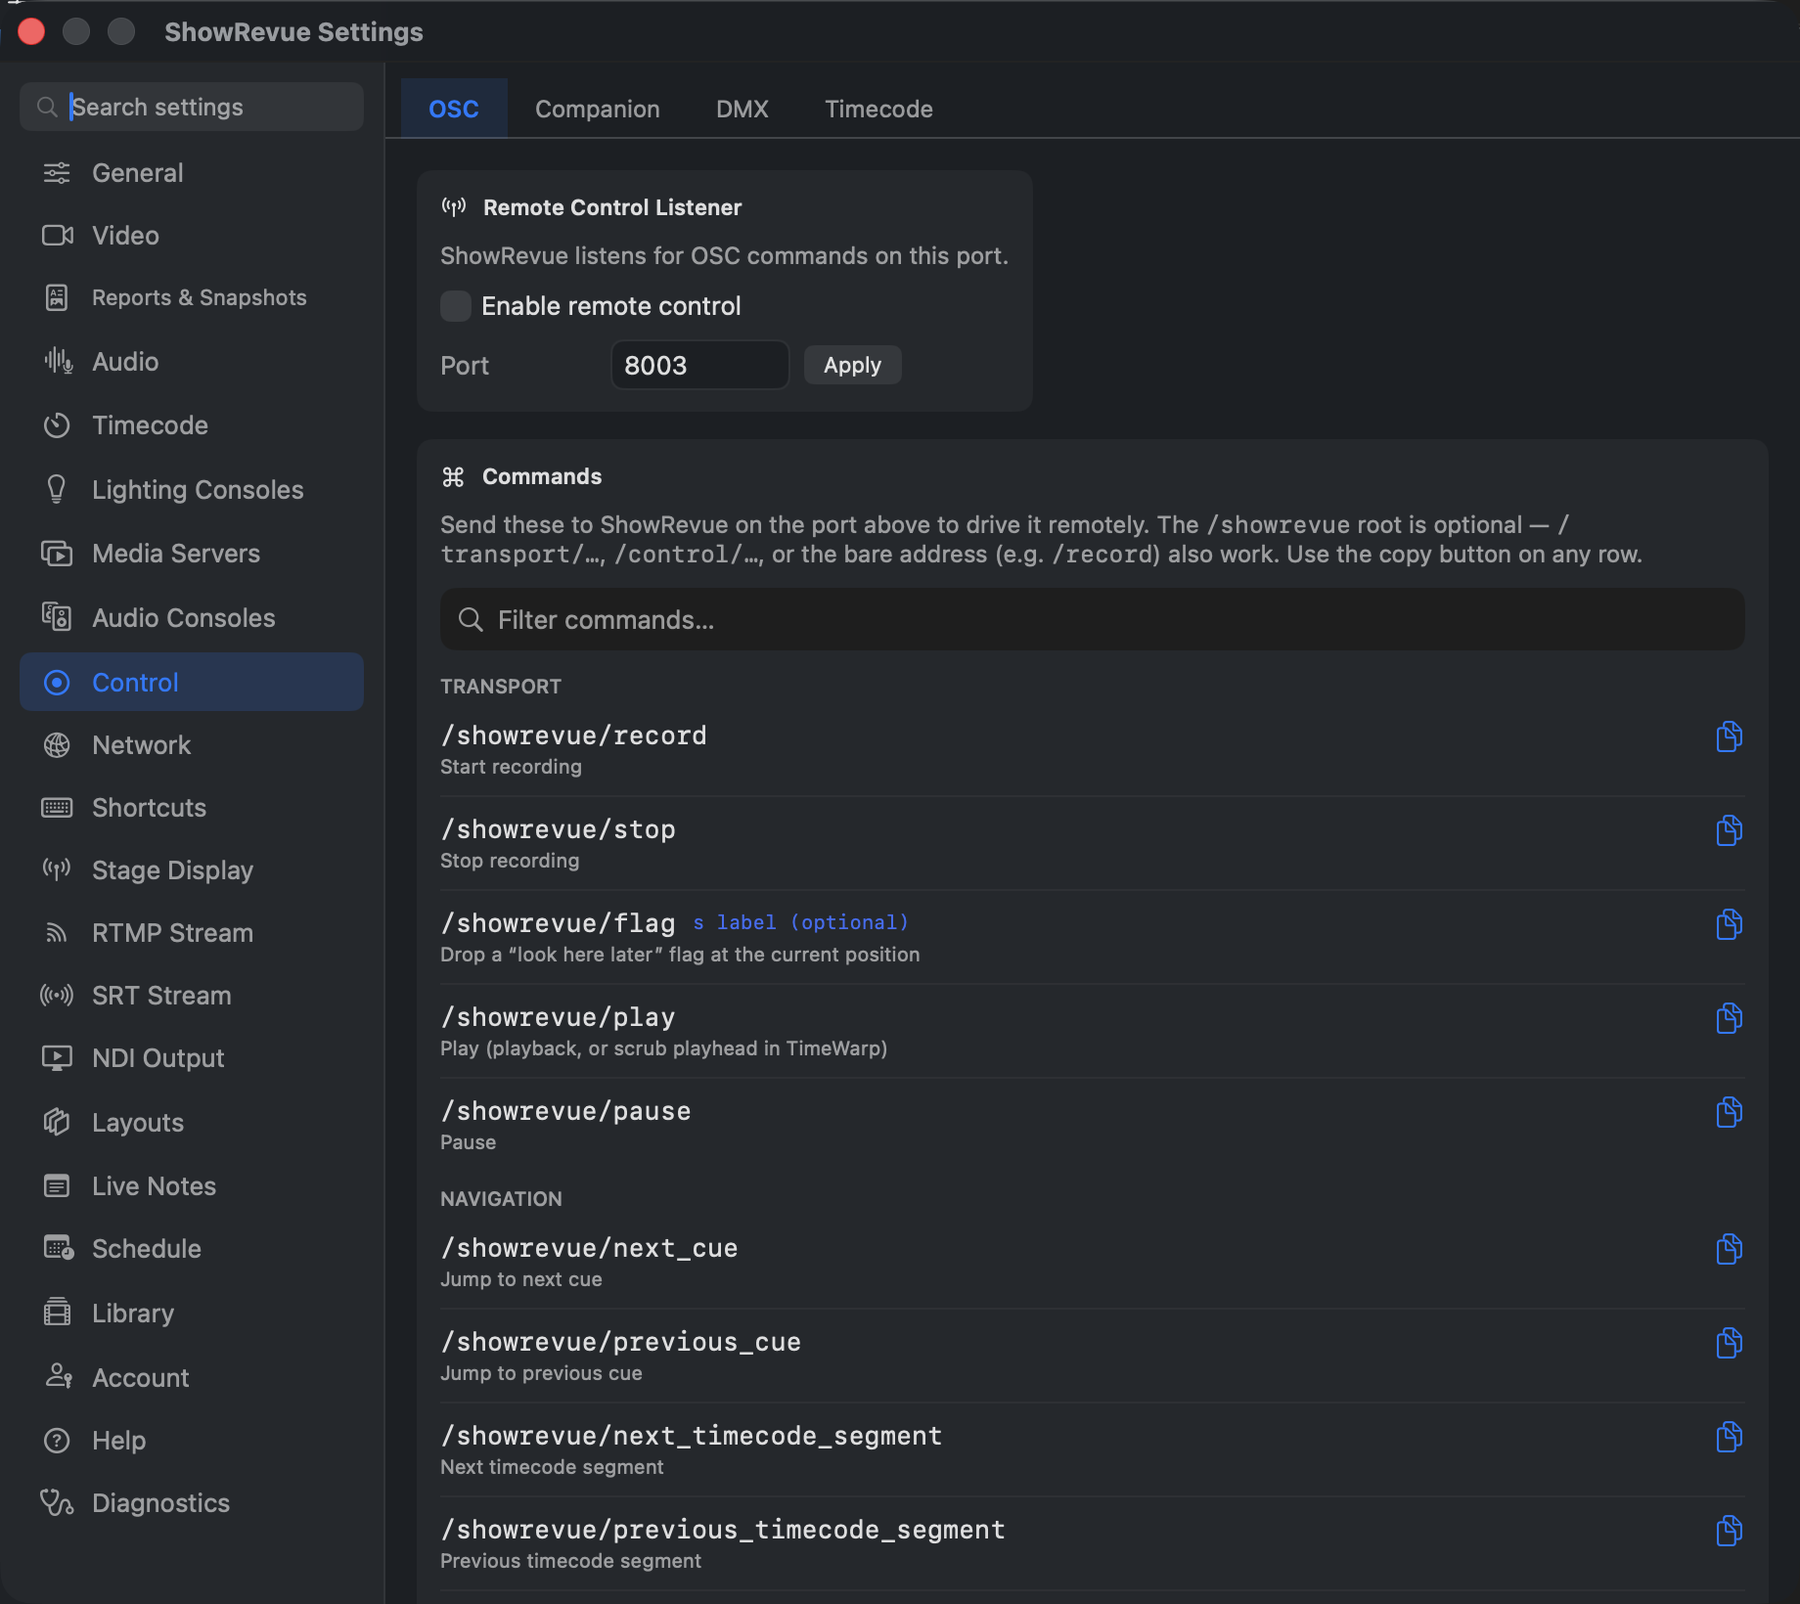Viewport: 1800px width, 1604px height.
Task: Open General settings via sliders icon
Action: click(57, 173)
